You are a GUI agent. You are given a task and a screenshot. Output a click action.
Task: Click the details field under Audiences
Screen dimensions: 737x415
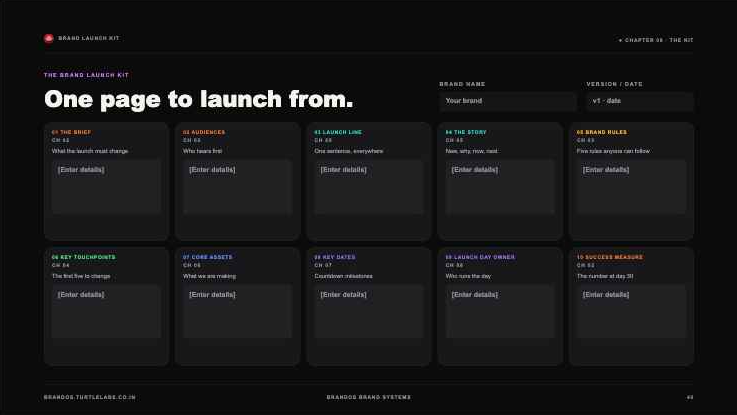click(x=237, y=187)
